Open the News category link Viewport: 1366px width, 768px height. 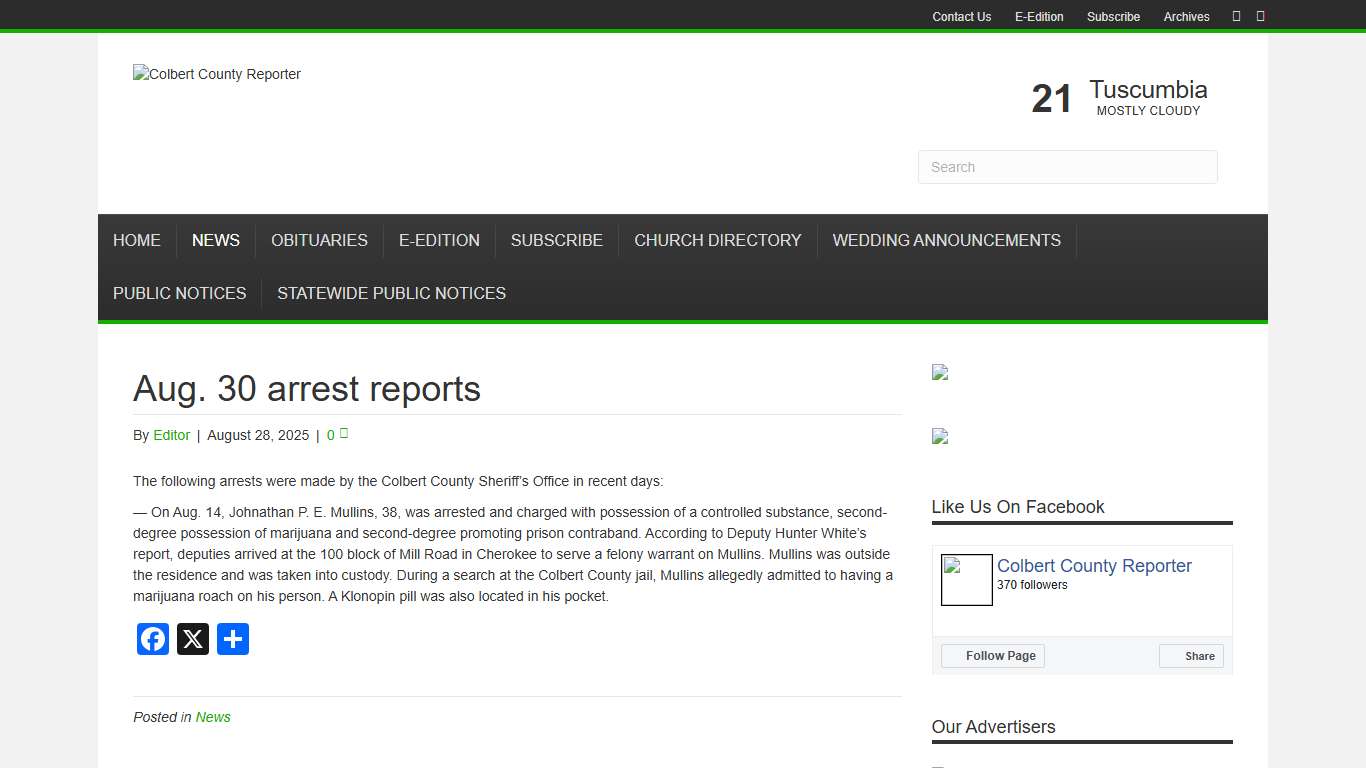pyautogui.click(x=213, y=717)
